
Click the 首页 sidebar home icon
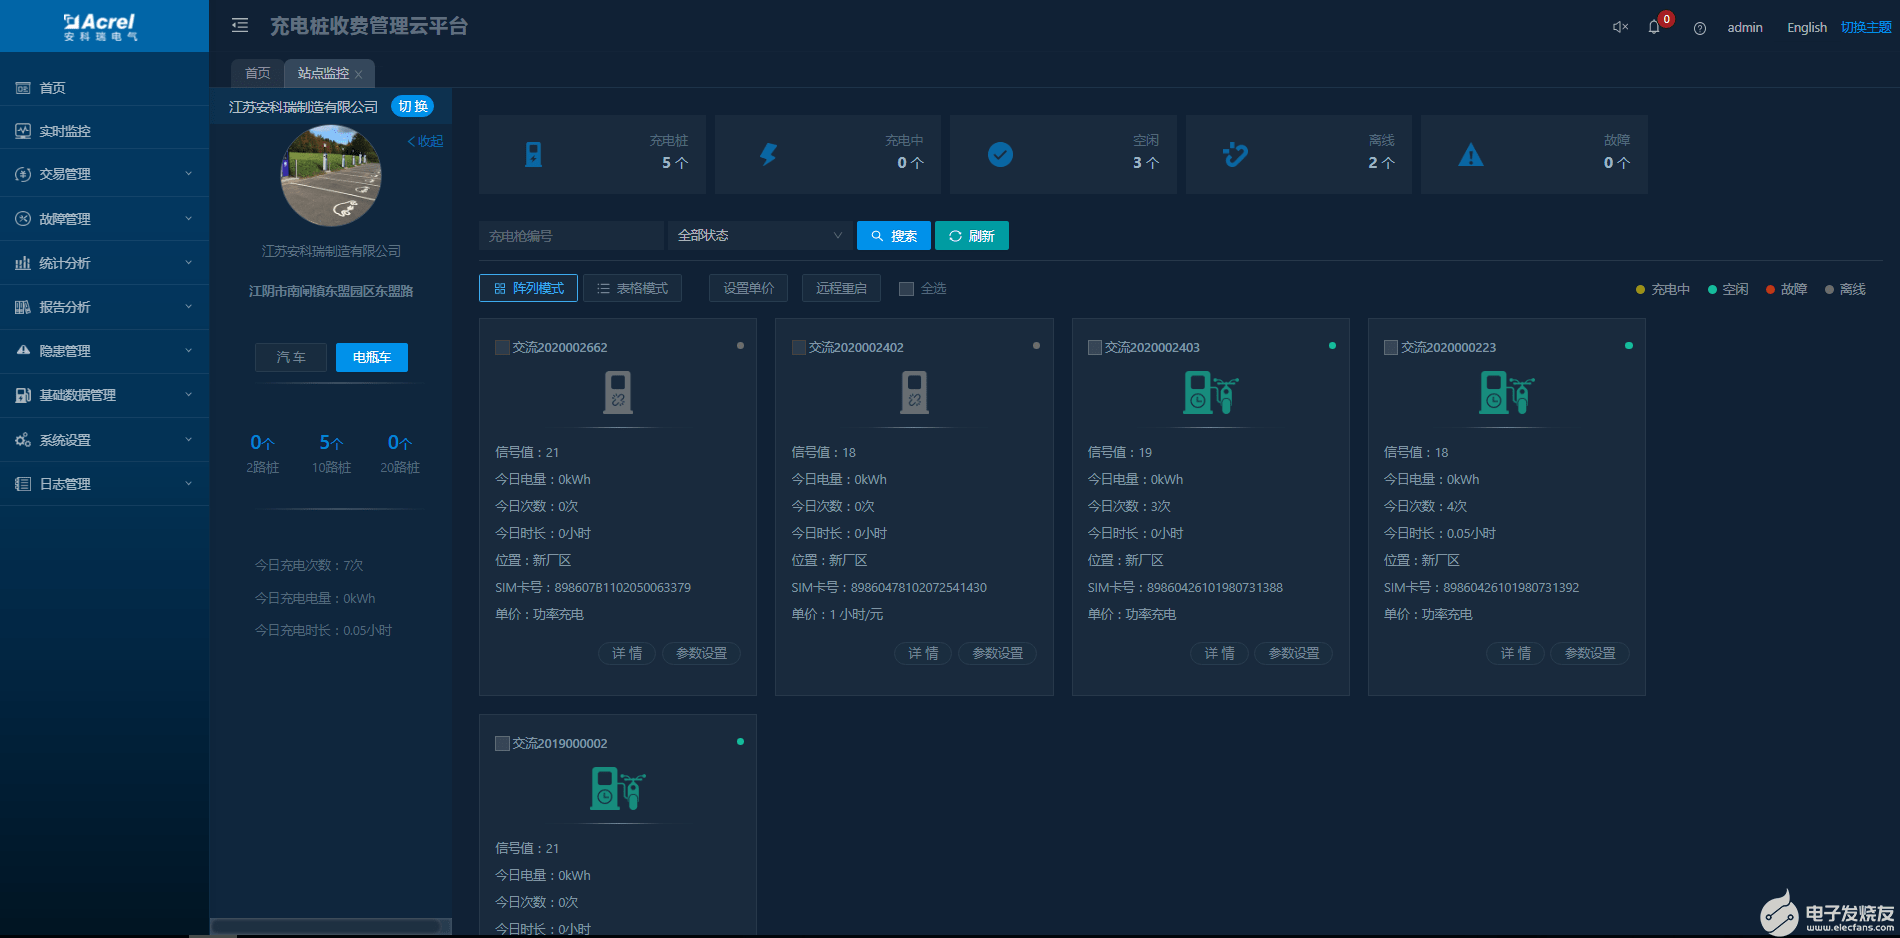click(23, 88)
